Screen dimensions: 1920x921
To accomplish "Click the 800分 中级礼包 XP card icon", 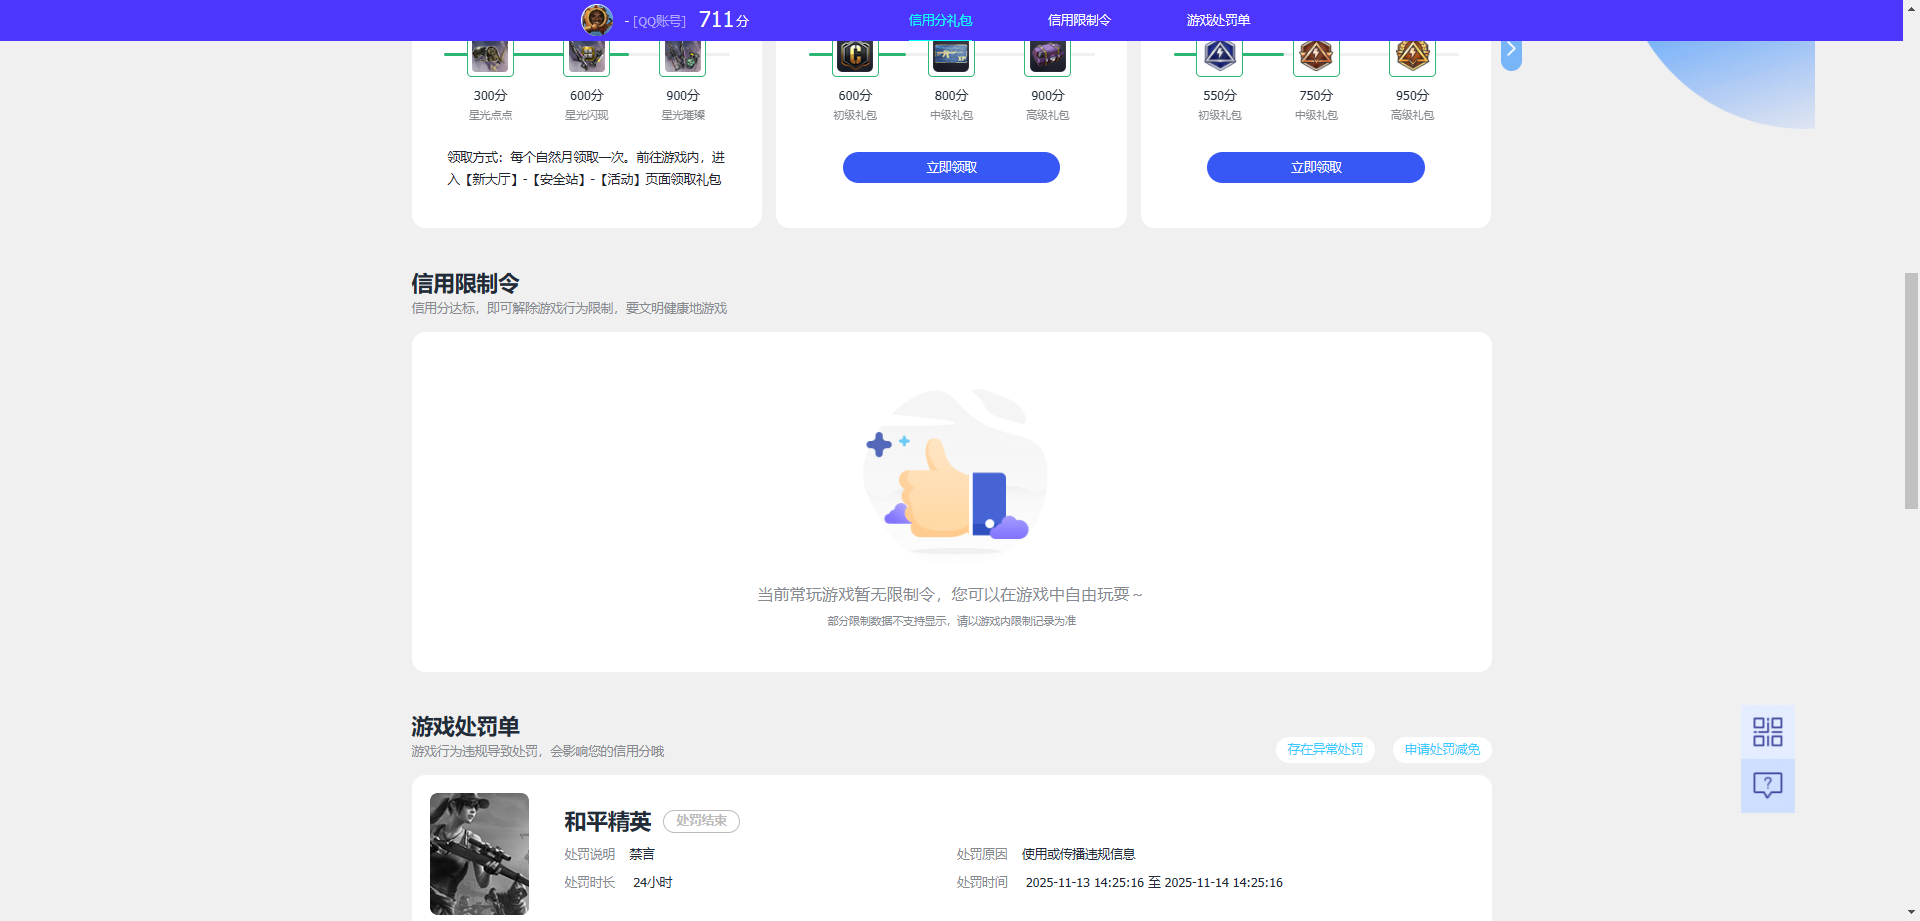I will click(x=950, y=56).
